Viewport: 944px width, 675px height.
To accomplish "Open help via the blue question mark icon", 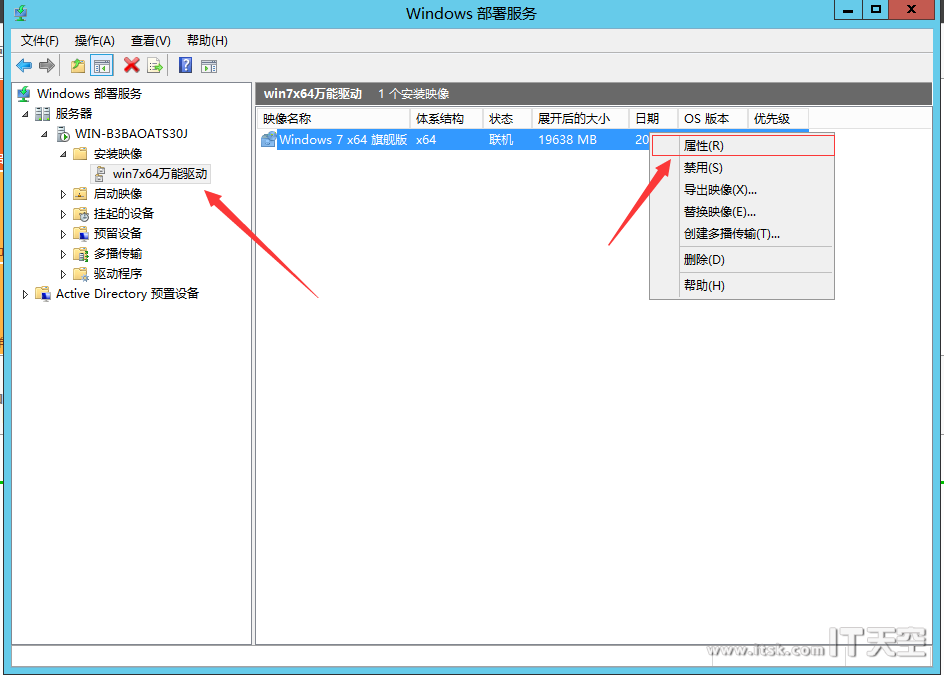I will [x=185, y=66].
